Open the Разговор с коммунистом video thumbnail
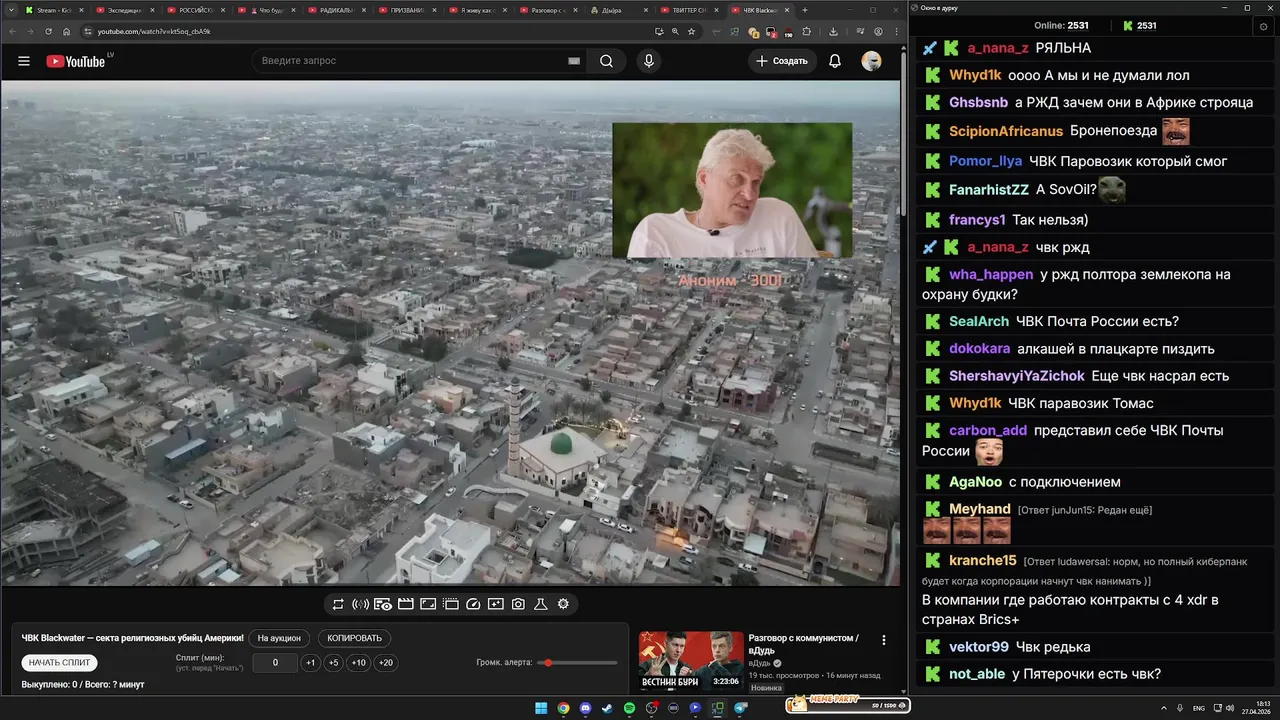This screenshot has height=720, width=1280. click(691, 661)
